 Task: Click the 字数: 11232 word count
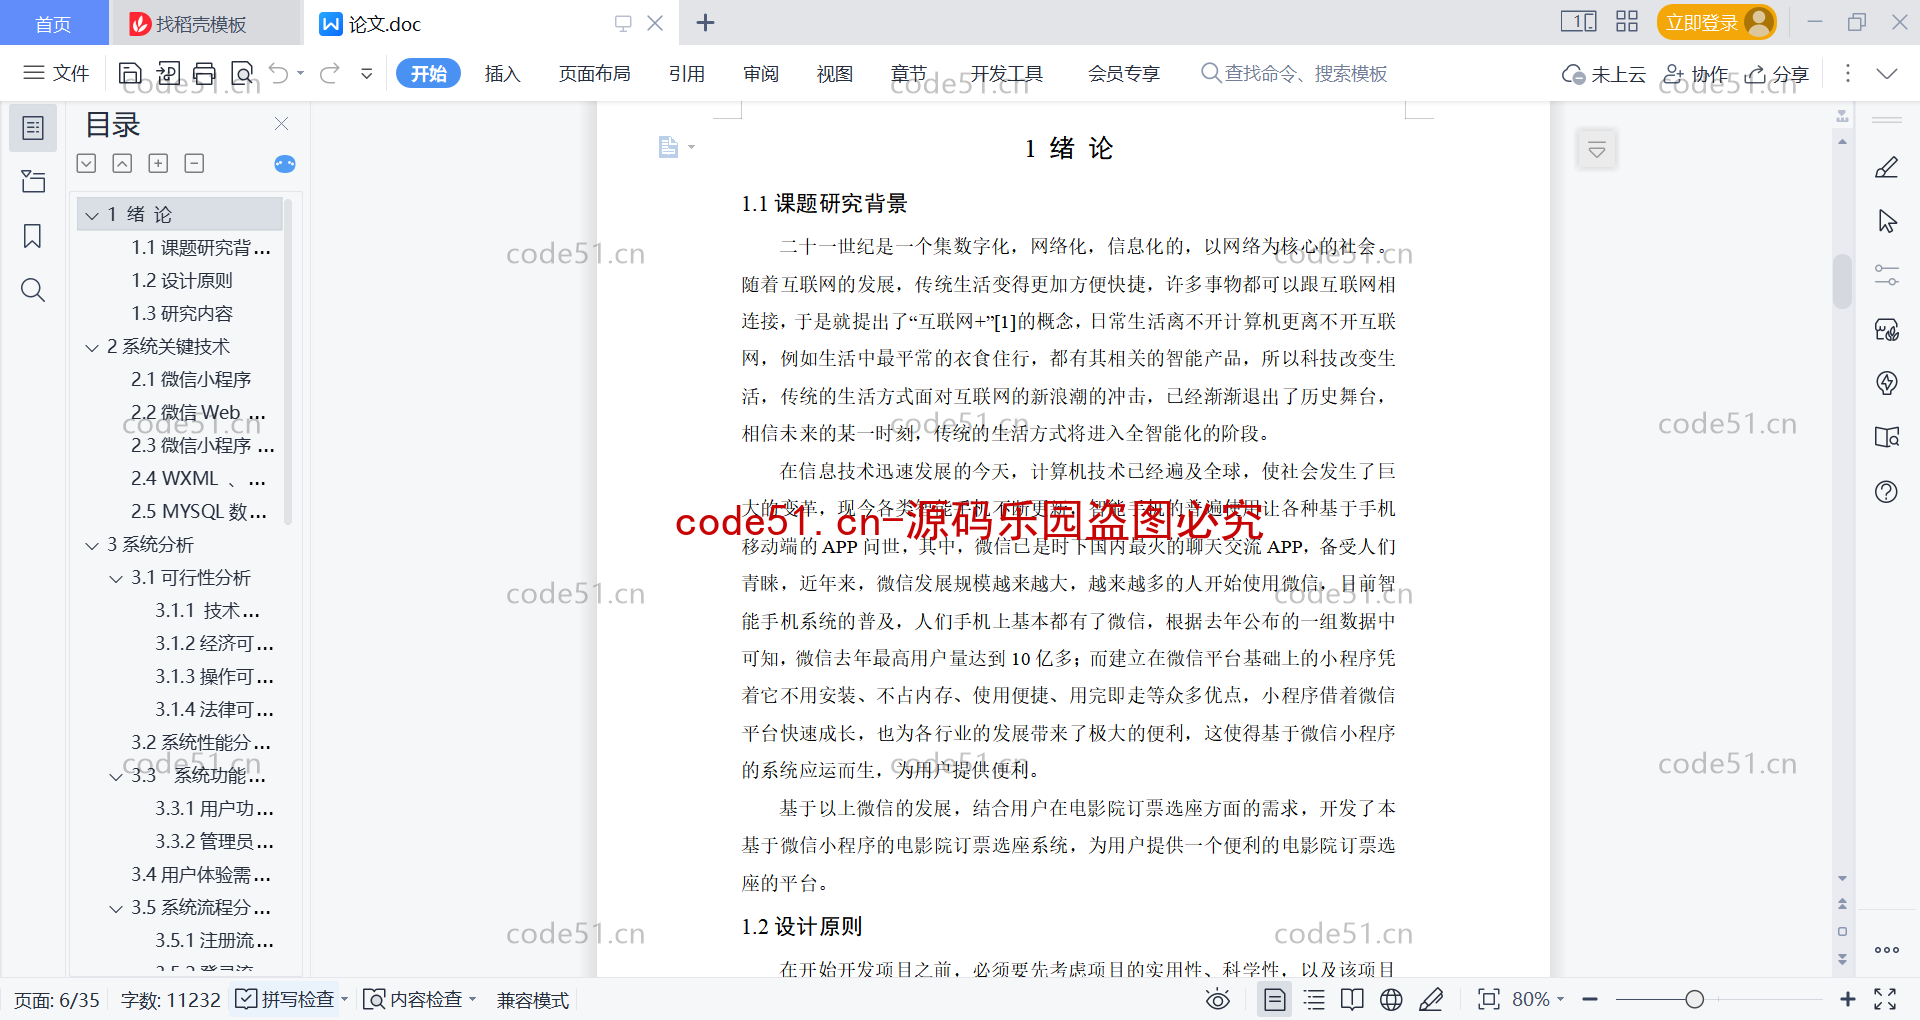[170, 1000]
